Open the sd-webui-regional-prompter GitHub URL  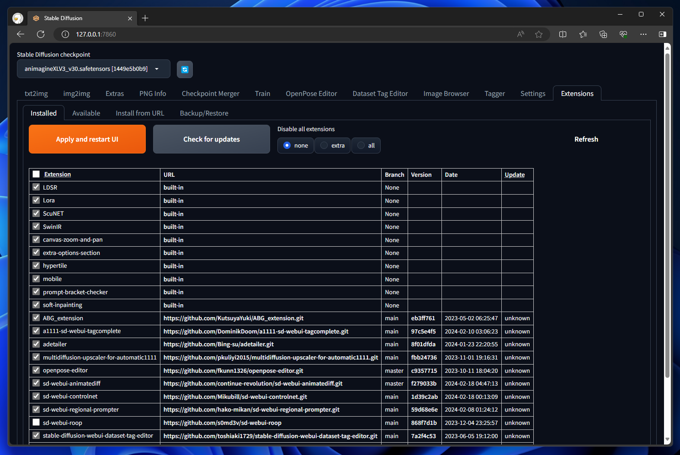pyautogui.click(x=252, y=409)
